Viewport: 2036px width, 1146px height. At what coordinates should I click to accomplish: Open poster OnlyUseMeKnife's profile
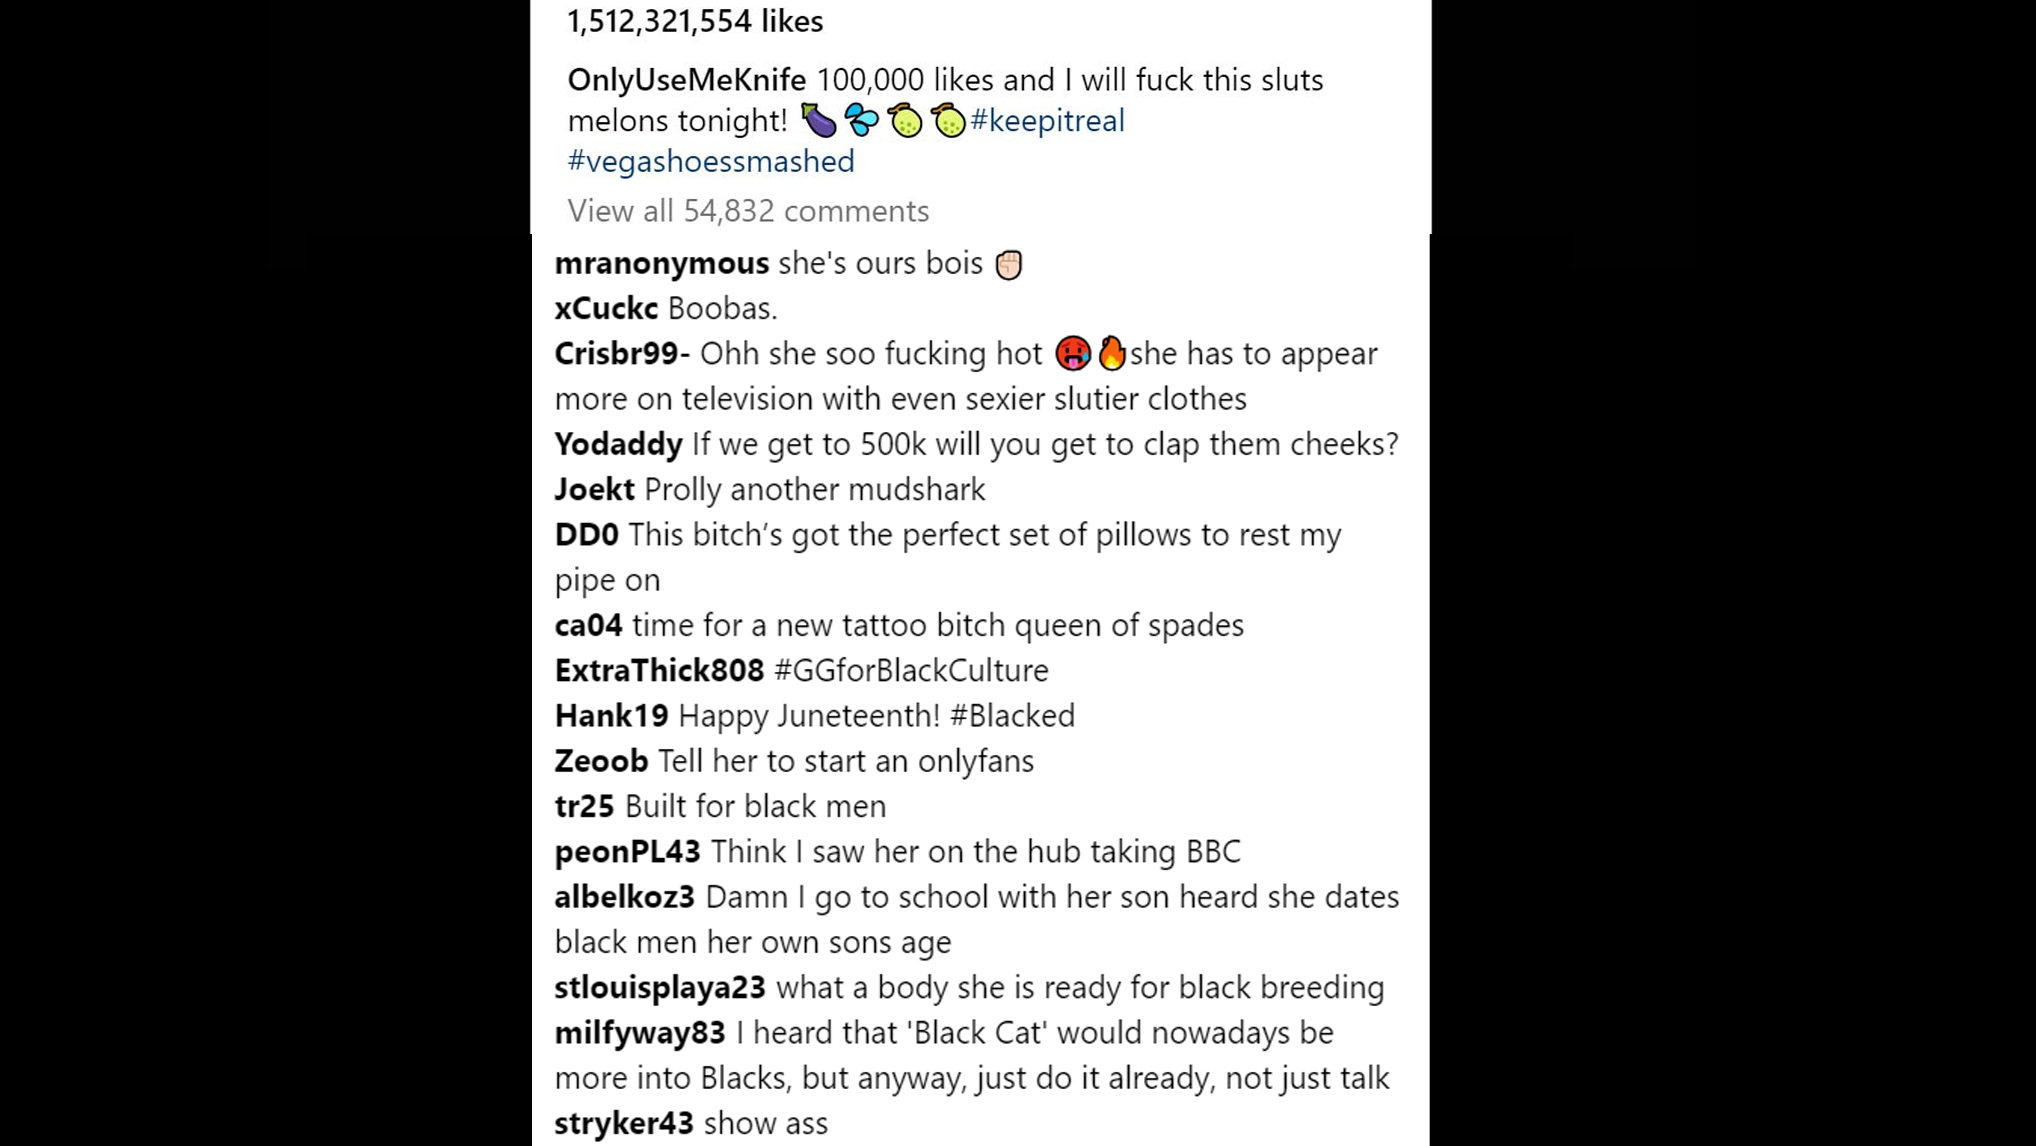tap(686, 80)
